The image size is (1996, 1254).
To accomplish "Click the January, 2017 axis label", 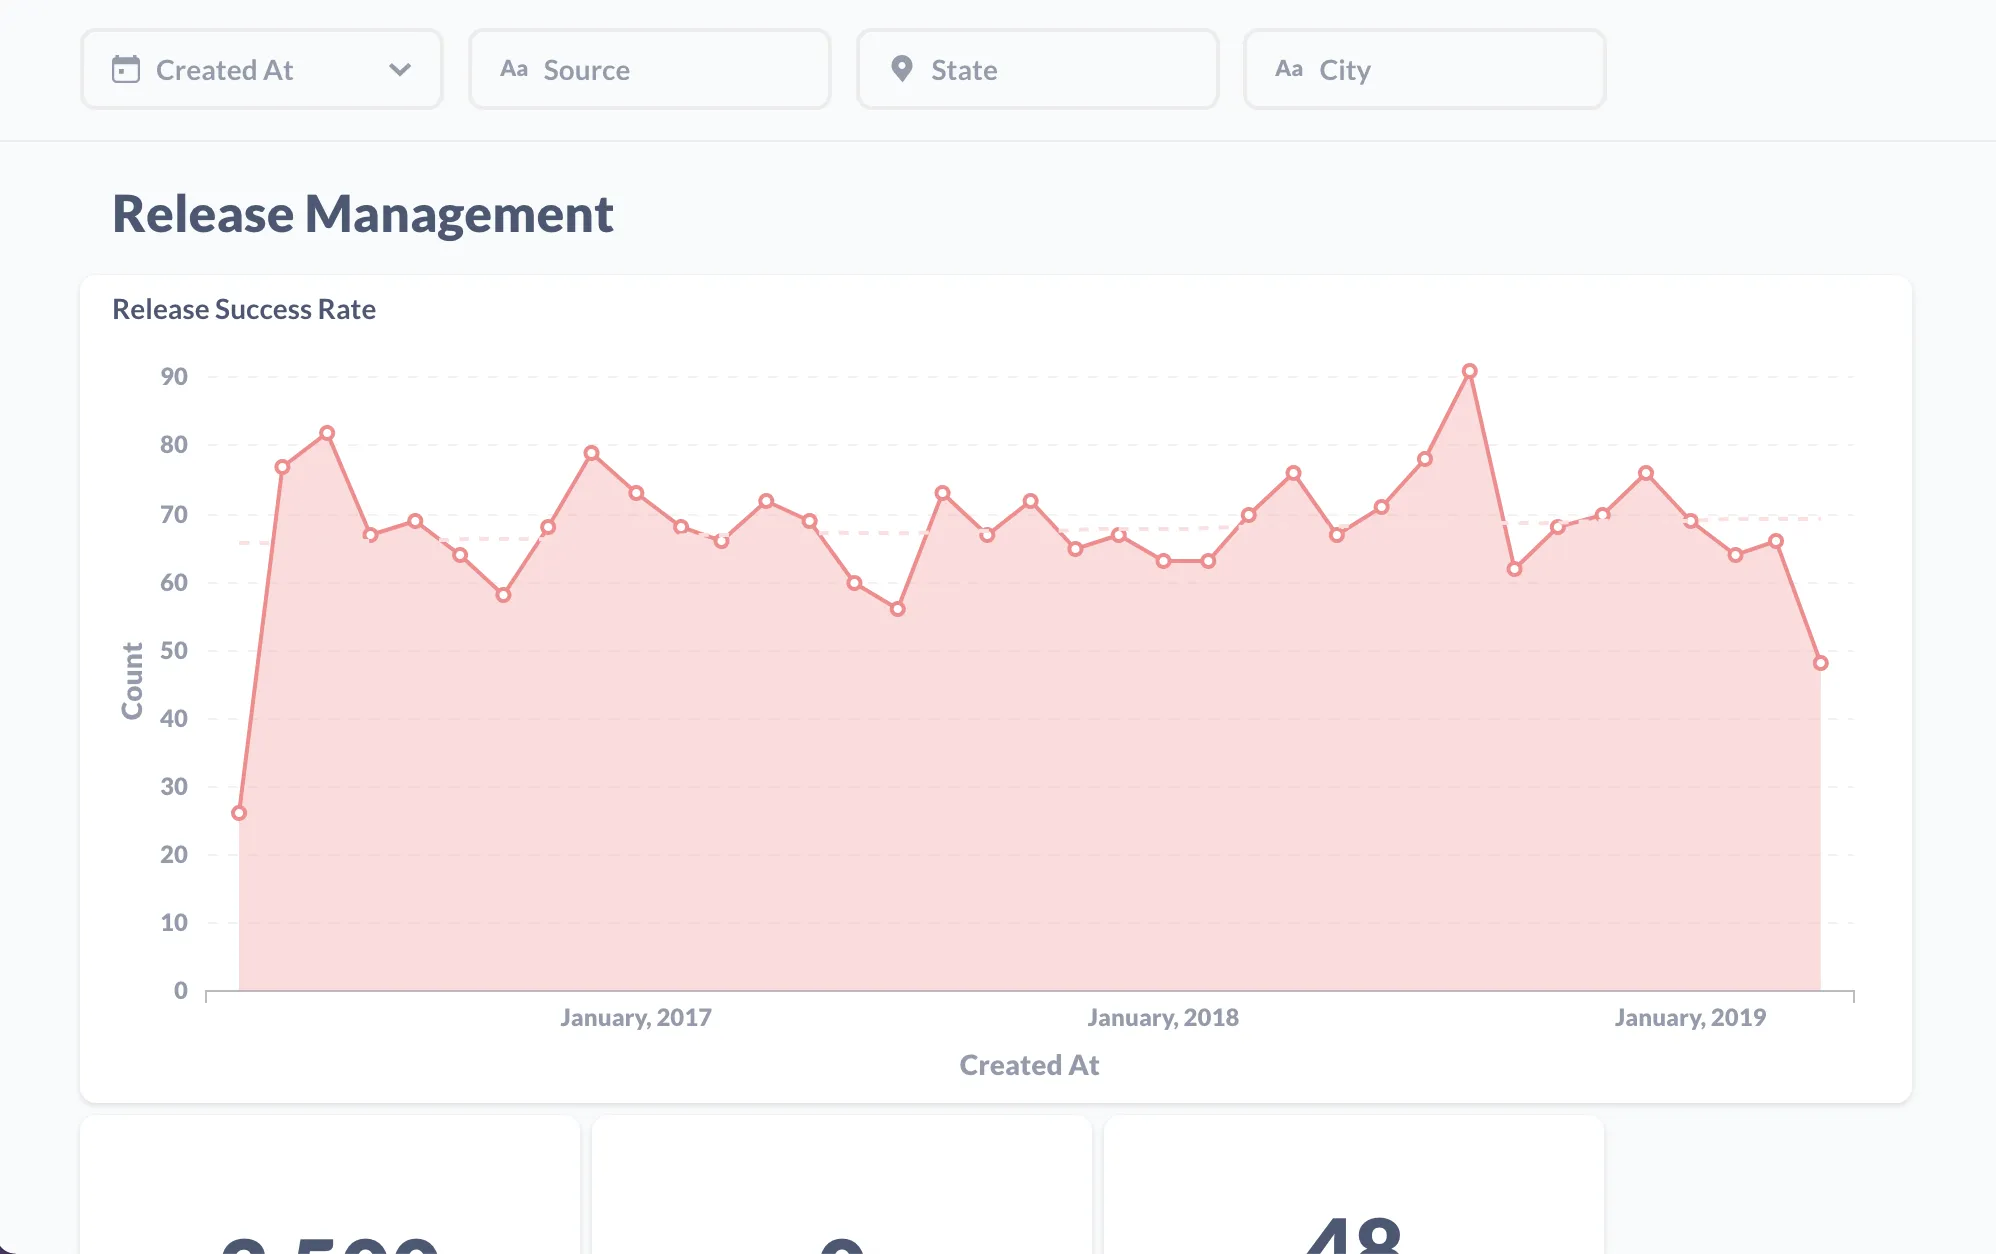I will 636,1017.
